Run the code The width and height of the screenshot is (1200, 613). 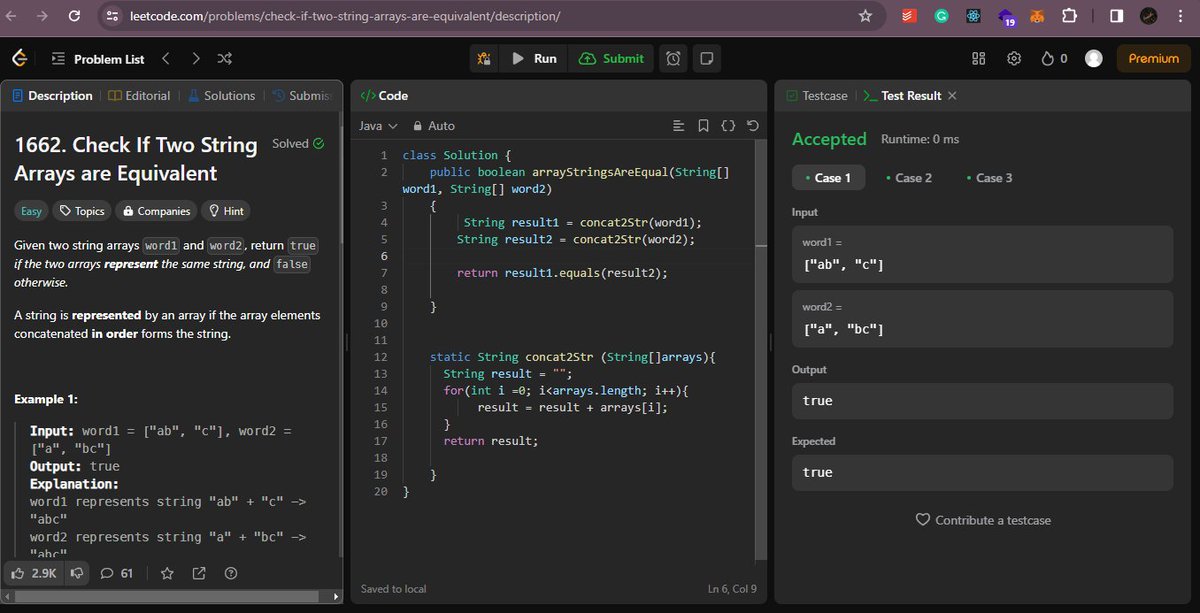(x=534, y=59)
